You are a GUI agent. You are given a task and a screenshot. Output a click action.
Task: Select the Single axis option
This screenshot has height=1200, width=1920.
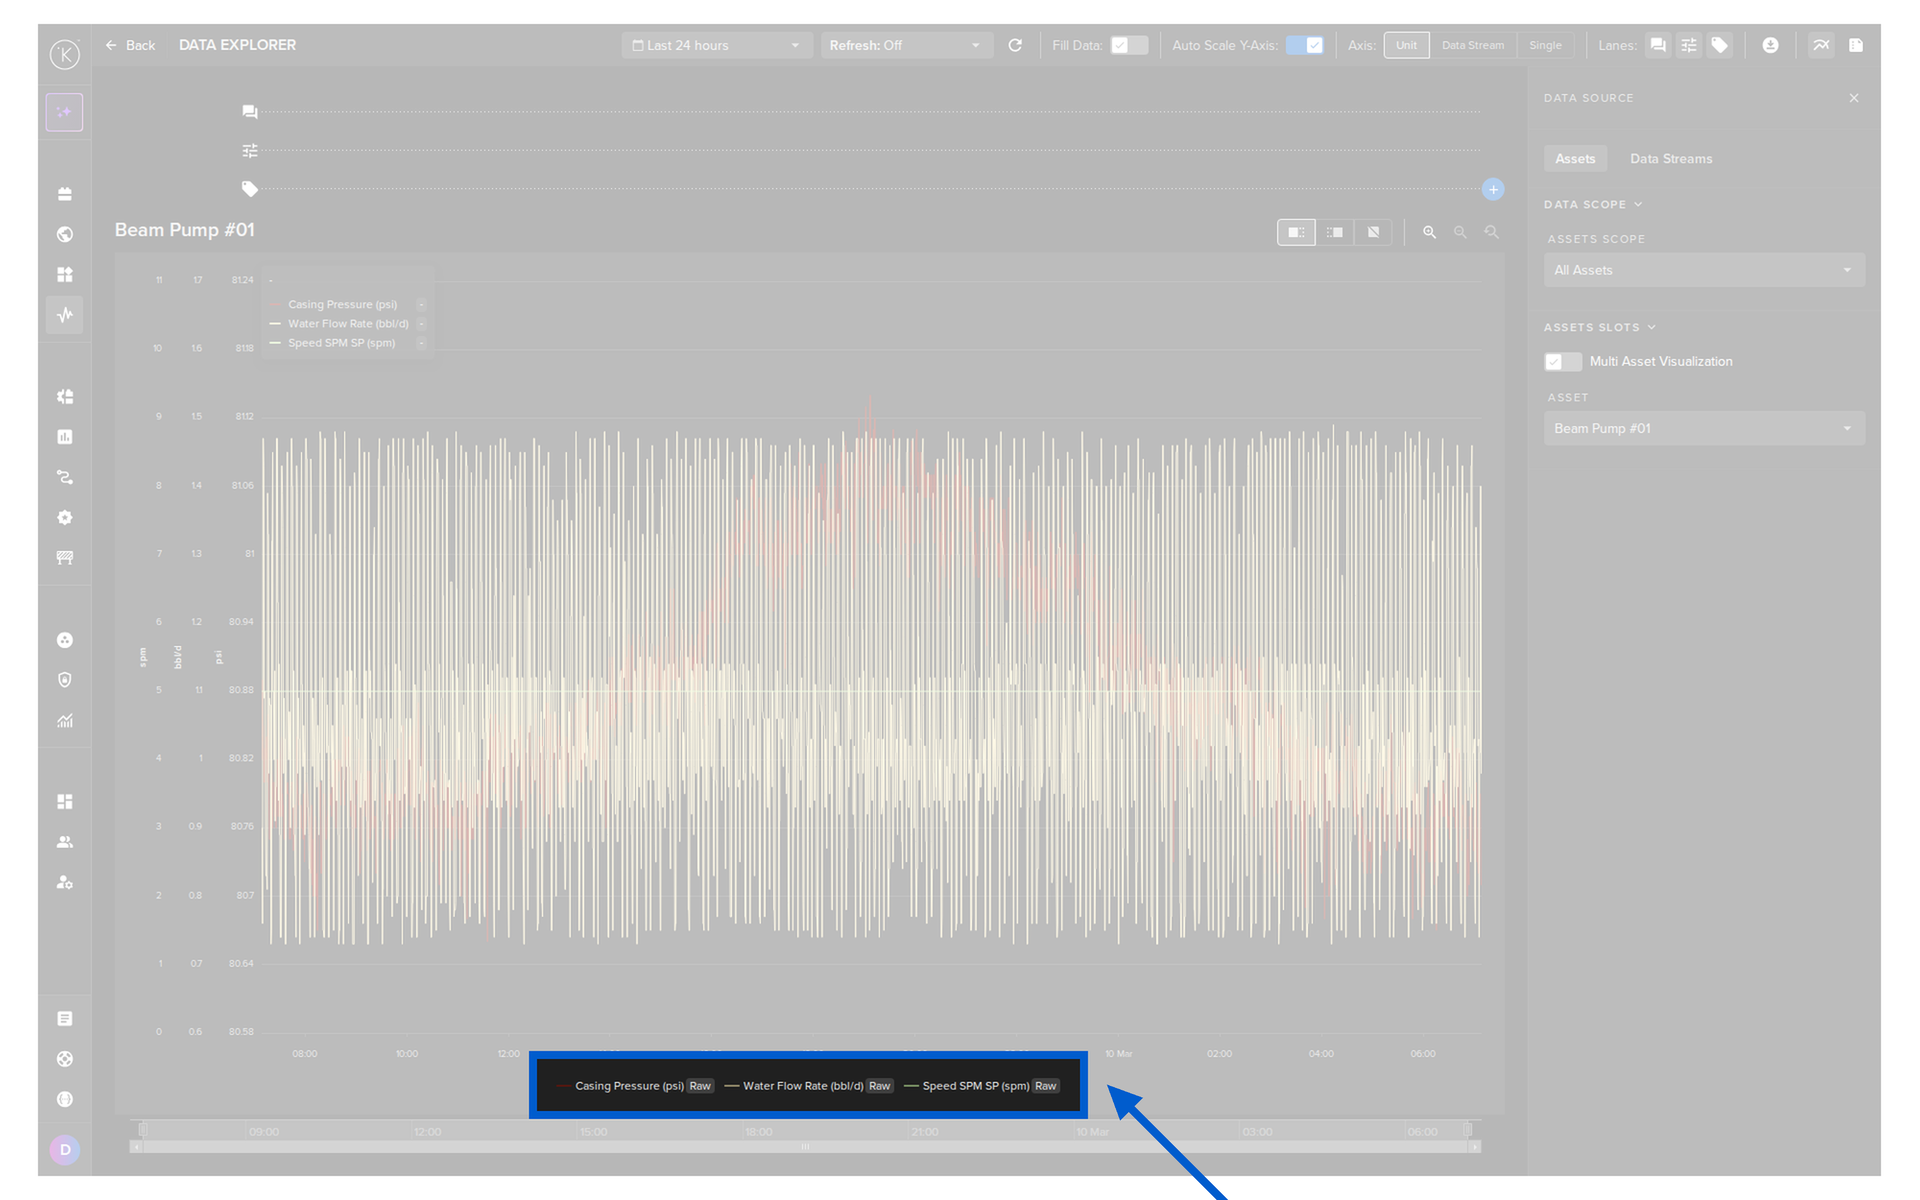[1545, 45]
